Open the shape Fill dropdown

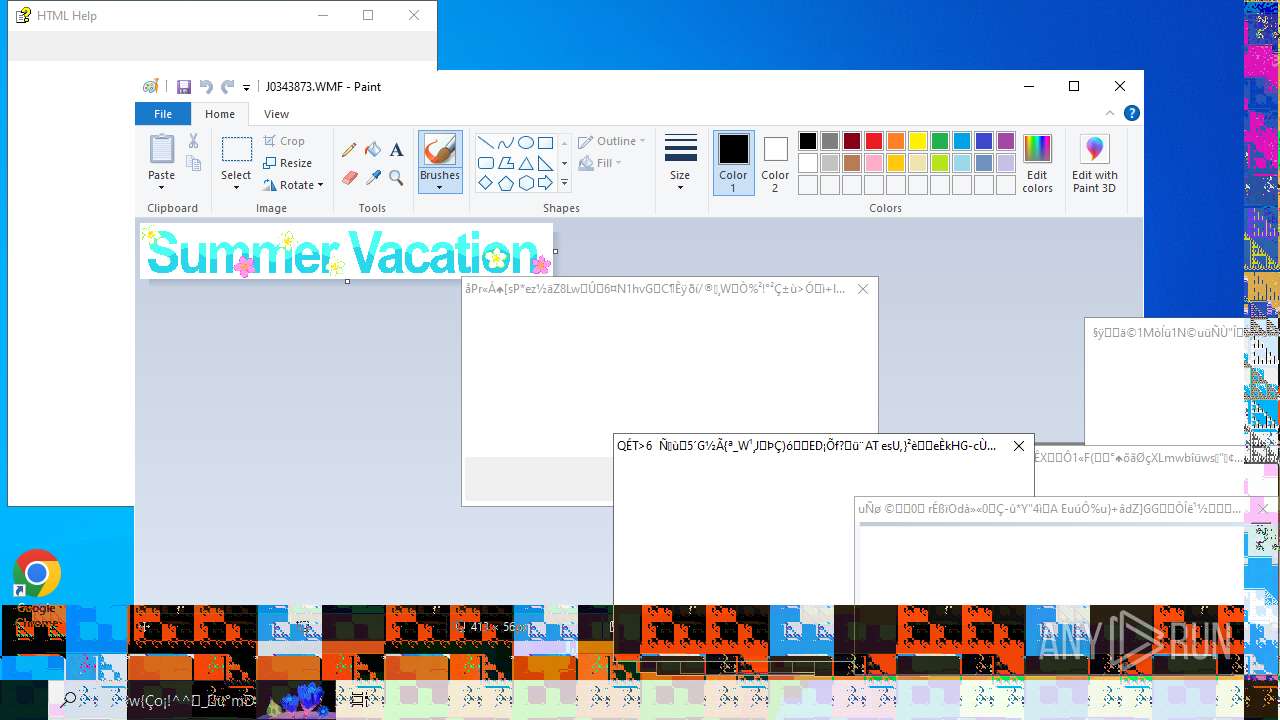600,163
